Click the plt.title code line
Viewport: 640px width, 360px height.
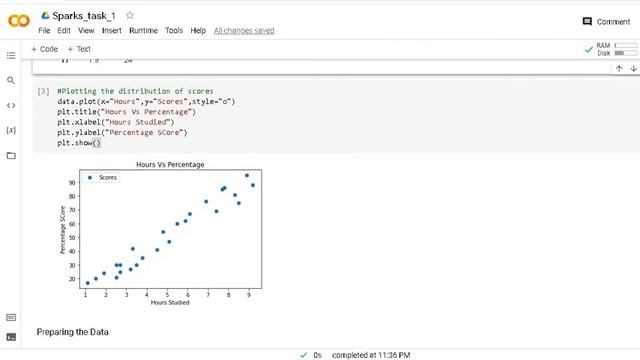127,112
